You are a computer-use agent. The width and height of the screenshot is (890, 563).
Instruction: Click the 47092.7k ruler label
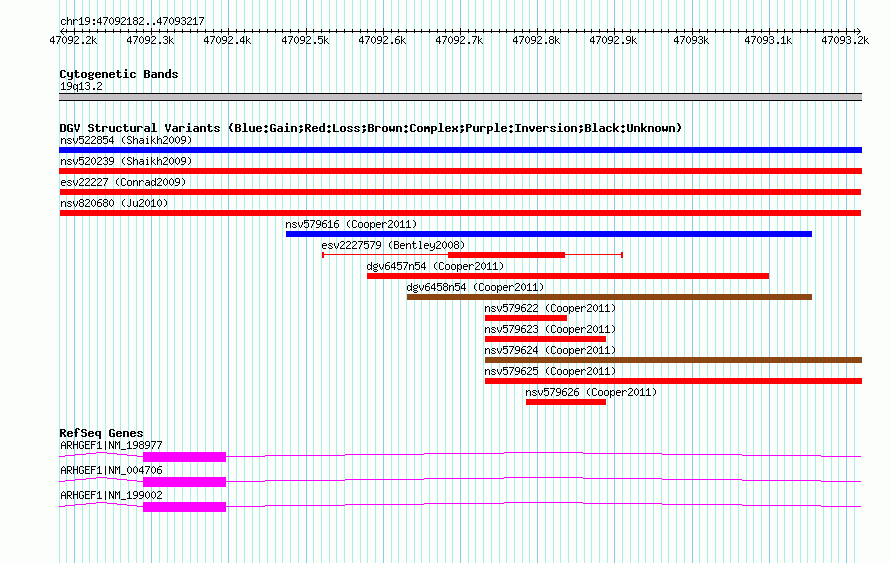[x=459, y=40]
